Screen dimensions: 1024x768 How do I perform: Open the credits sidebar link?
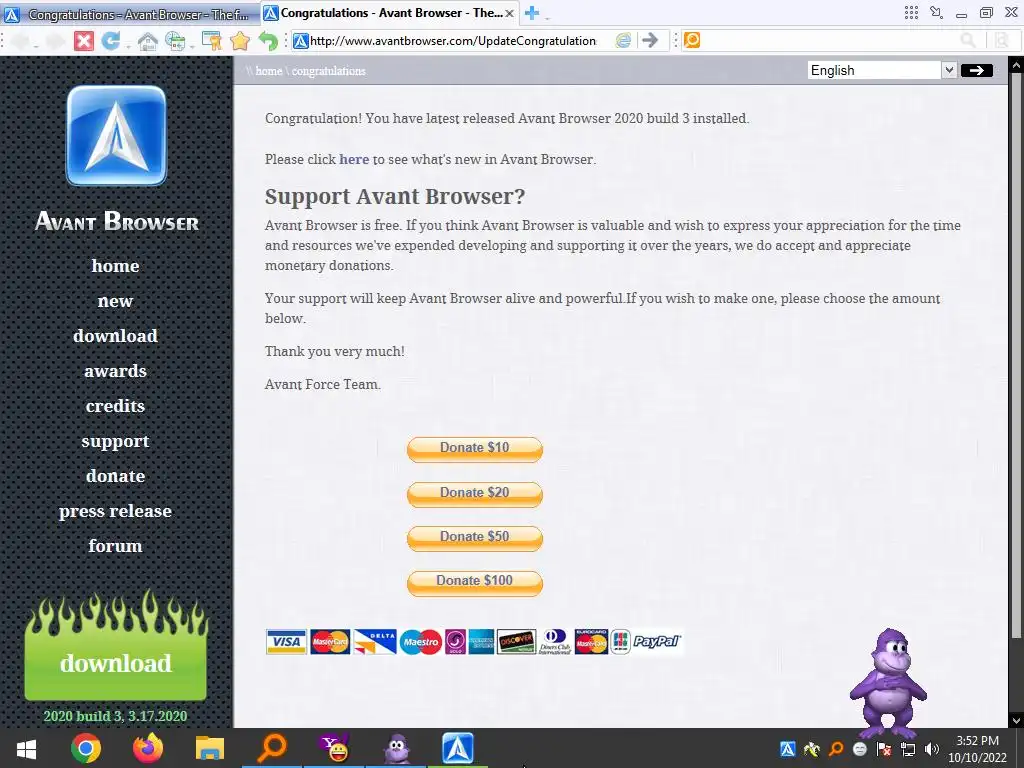[x=116, y=406]
